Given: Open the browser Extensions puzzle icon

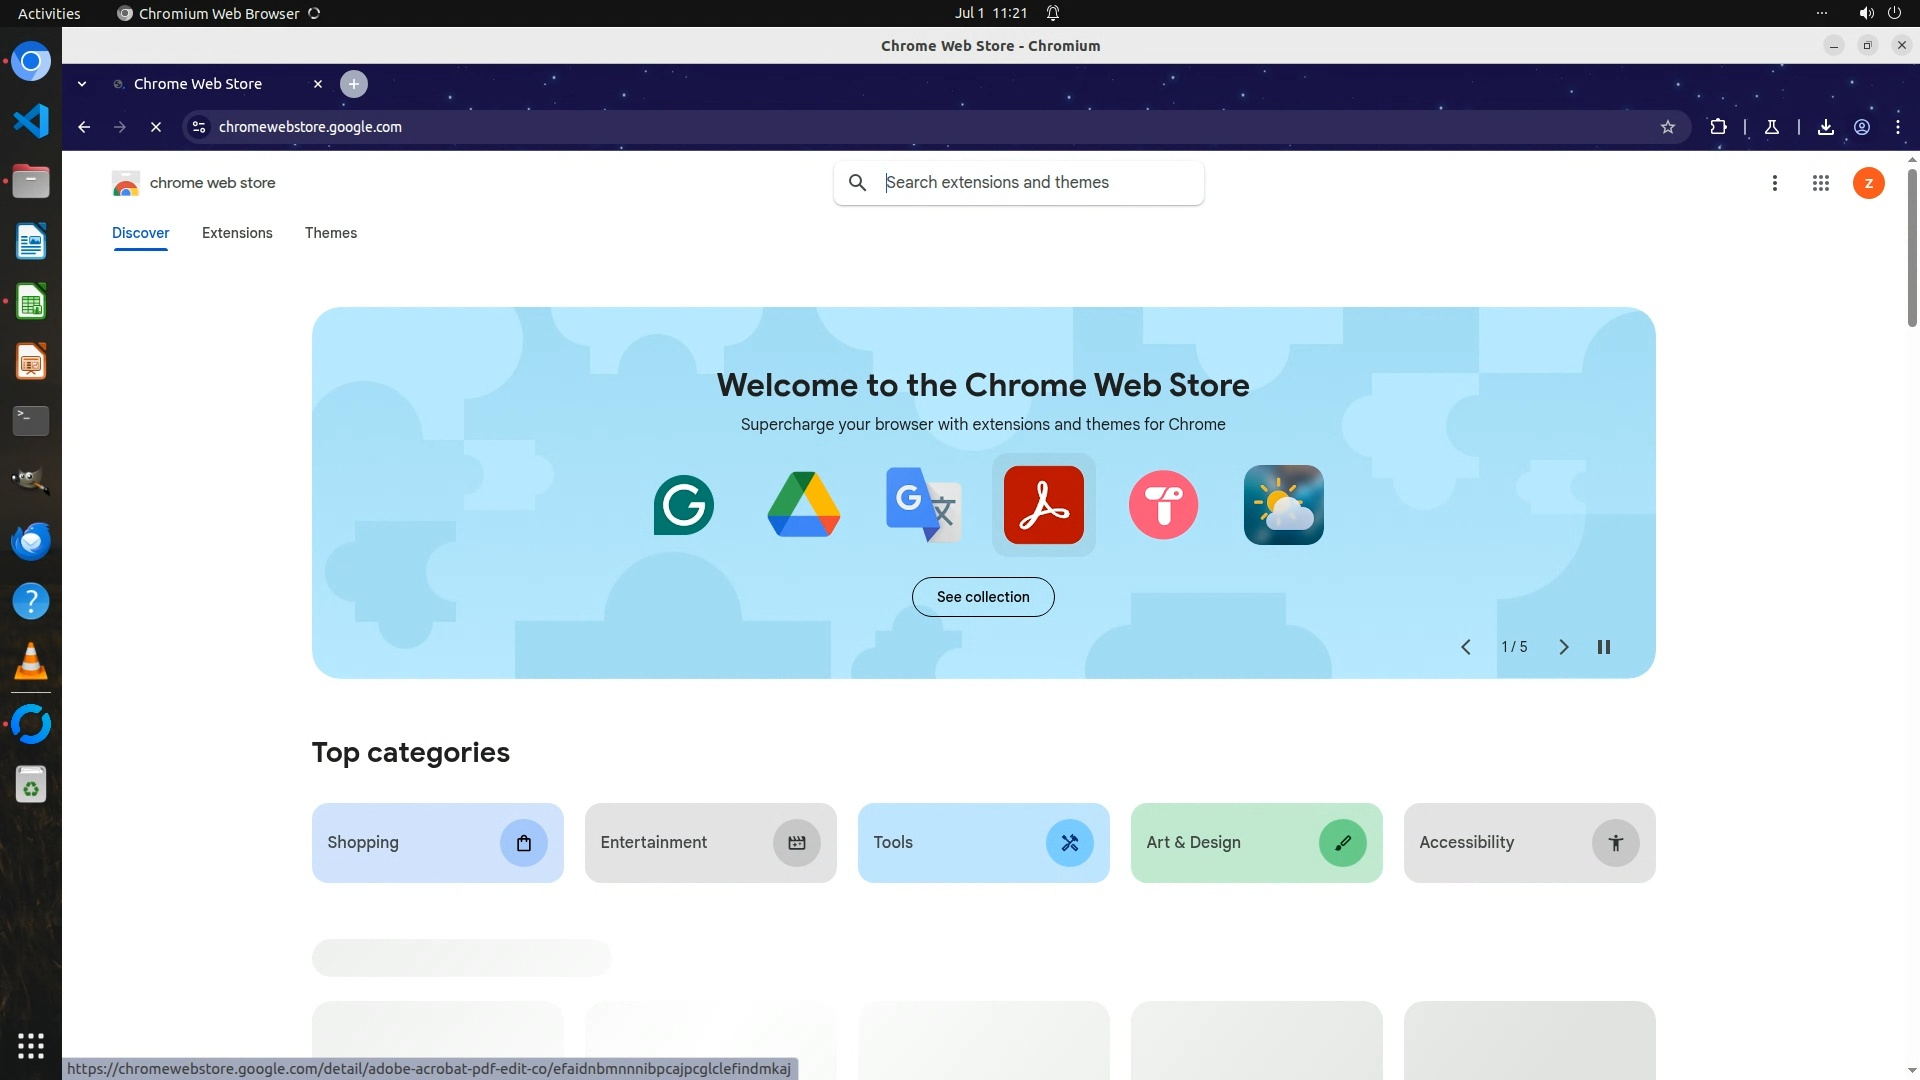Looking at the screenshot, I should coord(1718,127).
